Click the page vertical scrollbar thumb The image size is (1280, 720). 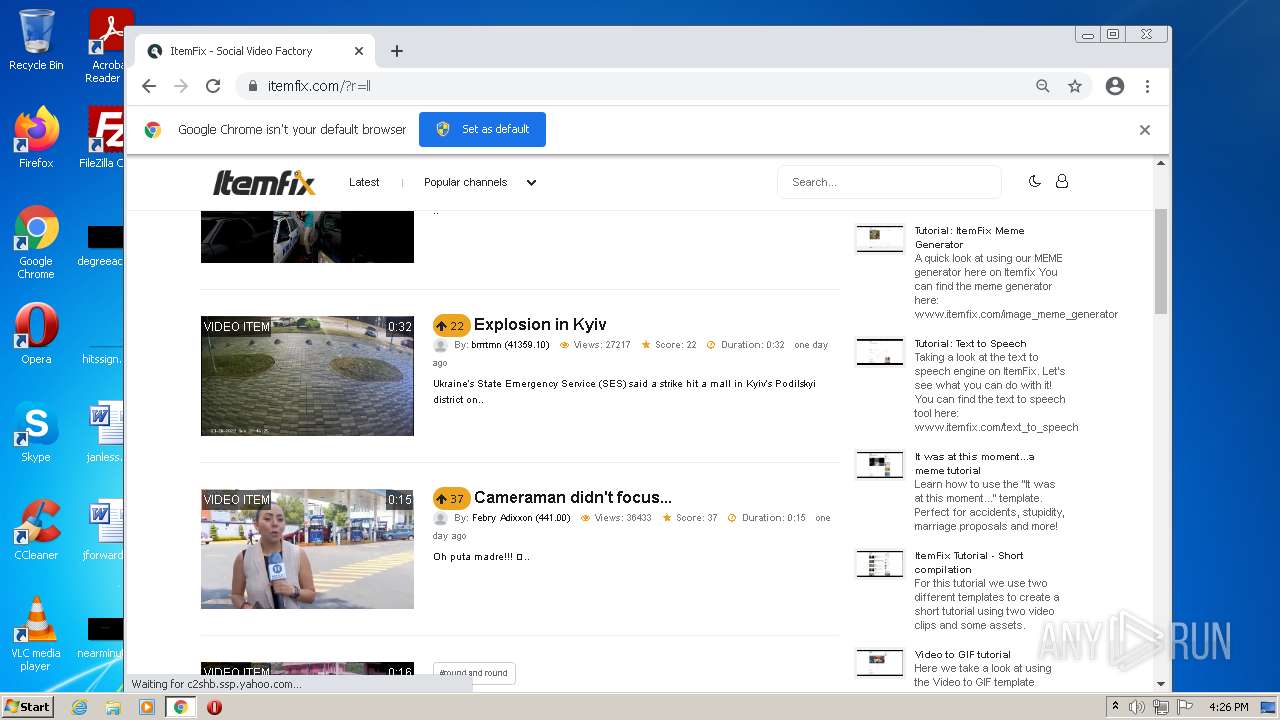point(1161,261)
